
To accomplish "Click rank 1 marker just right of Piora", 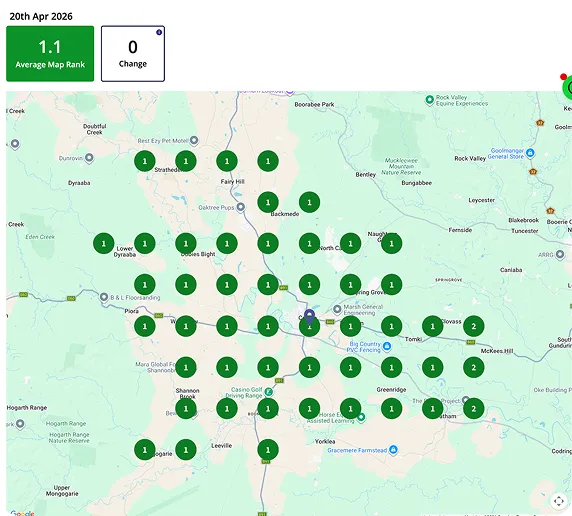I will pyautogui.click(x=145, y=326).
